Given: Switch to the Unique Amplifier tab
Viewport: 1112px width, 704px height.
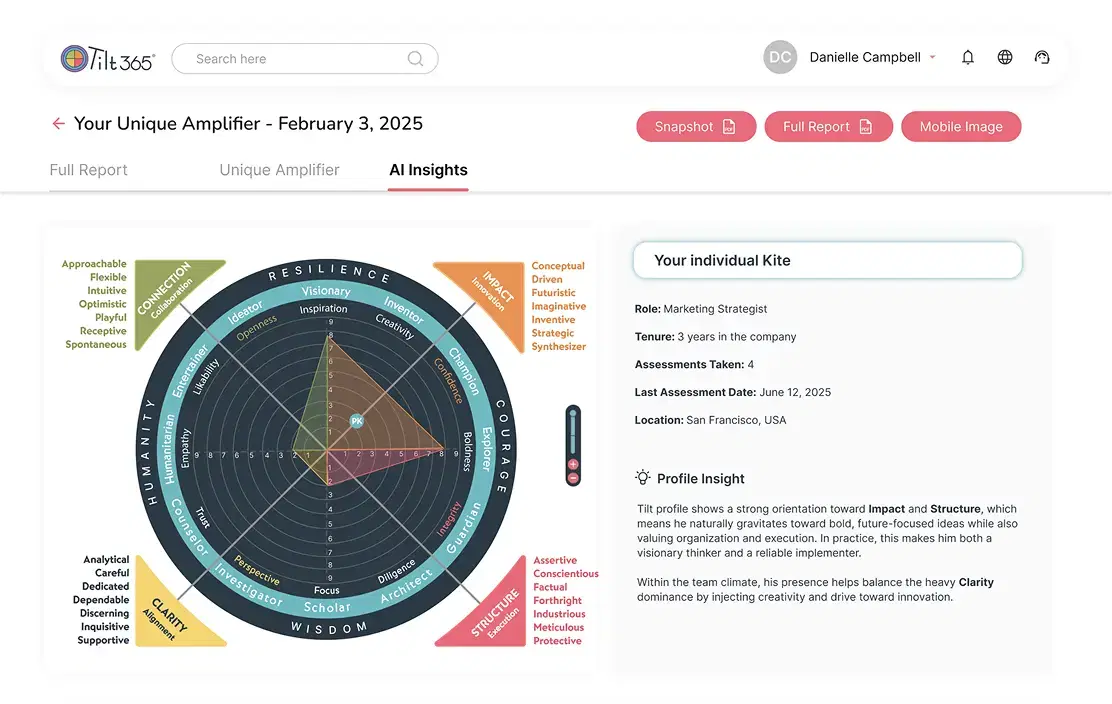Looking at the screenshot, I should pyautogui.click(x=279, y=170).
